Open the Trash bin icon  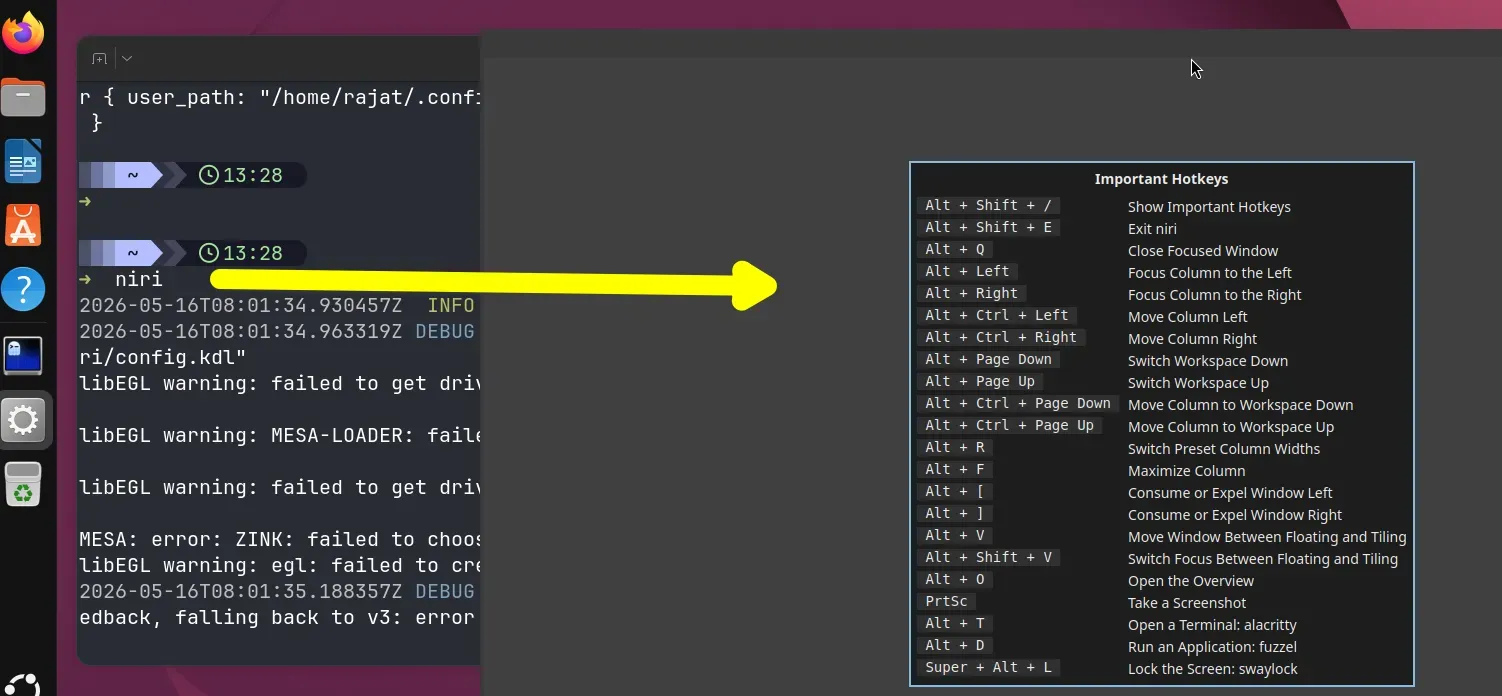[x=23, y=483]
